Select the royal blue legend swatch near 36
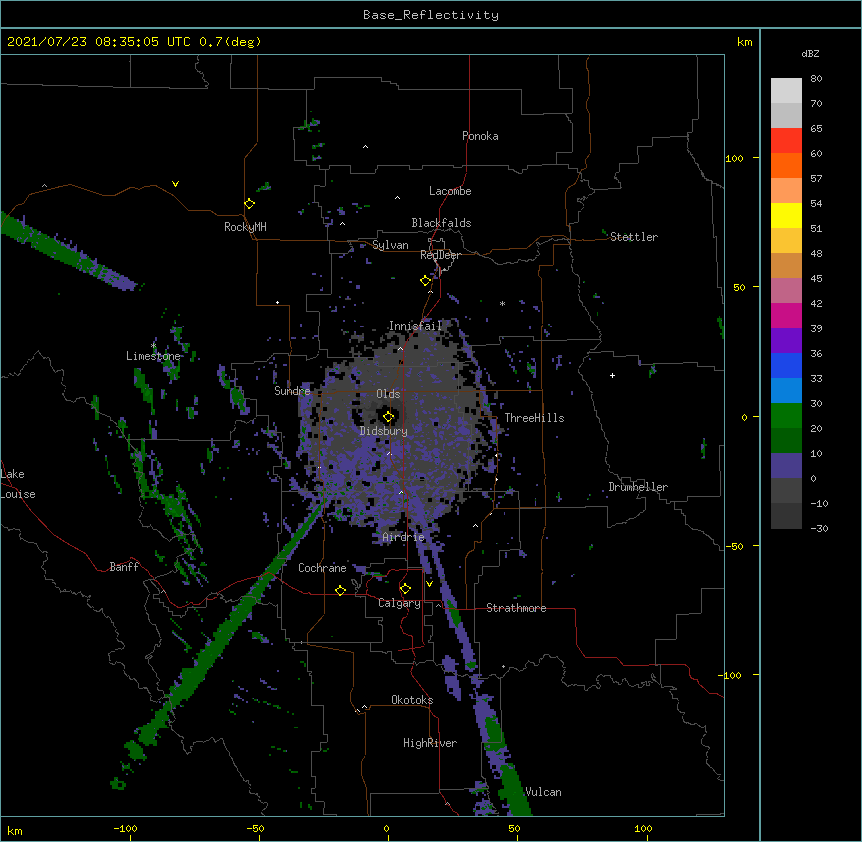Screen dimensions: 862x842 pos(786,365)
